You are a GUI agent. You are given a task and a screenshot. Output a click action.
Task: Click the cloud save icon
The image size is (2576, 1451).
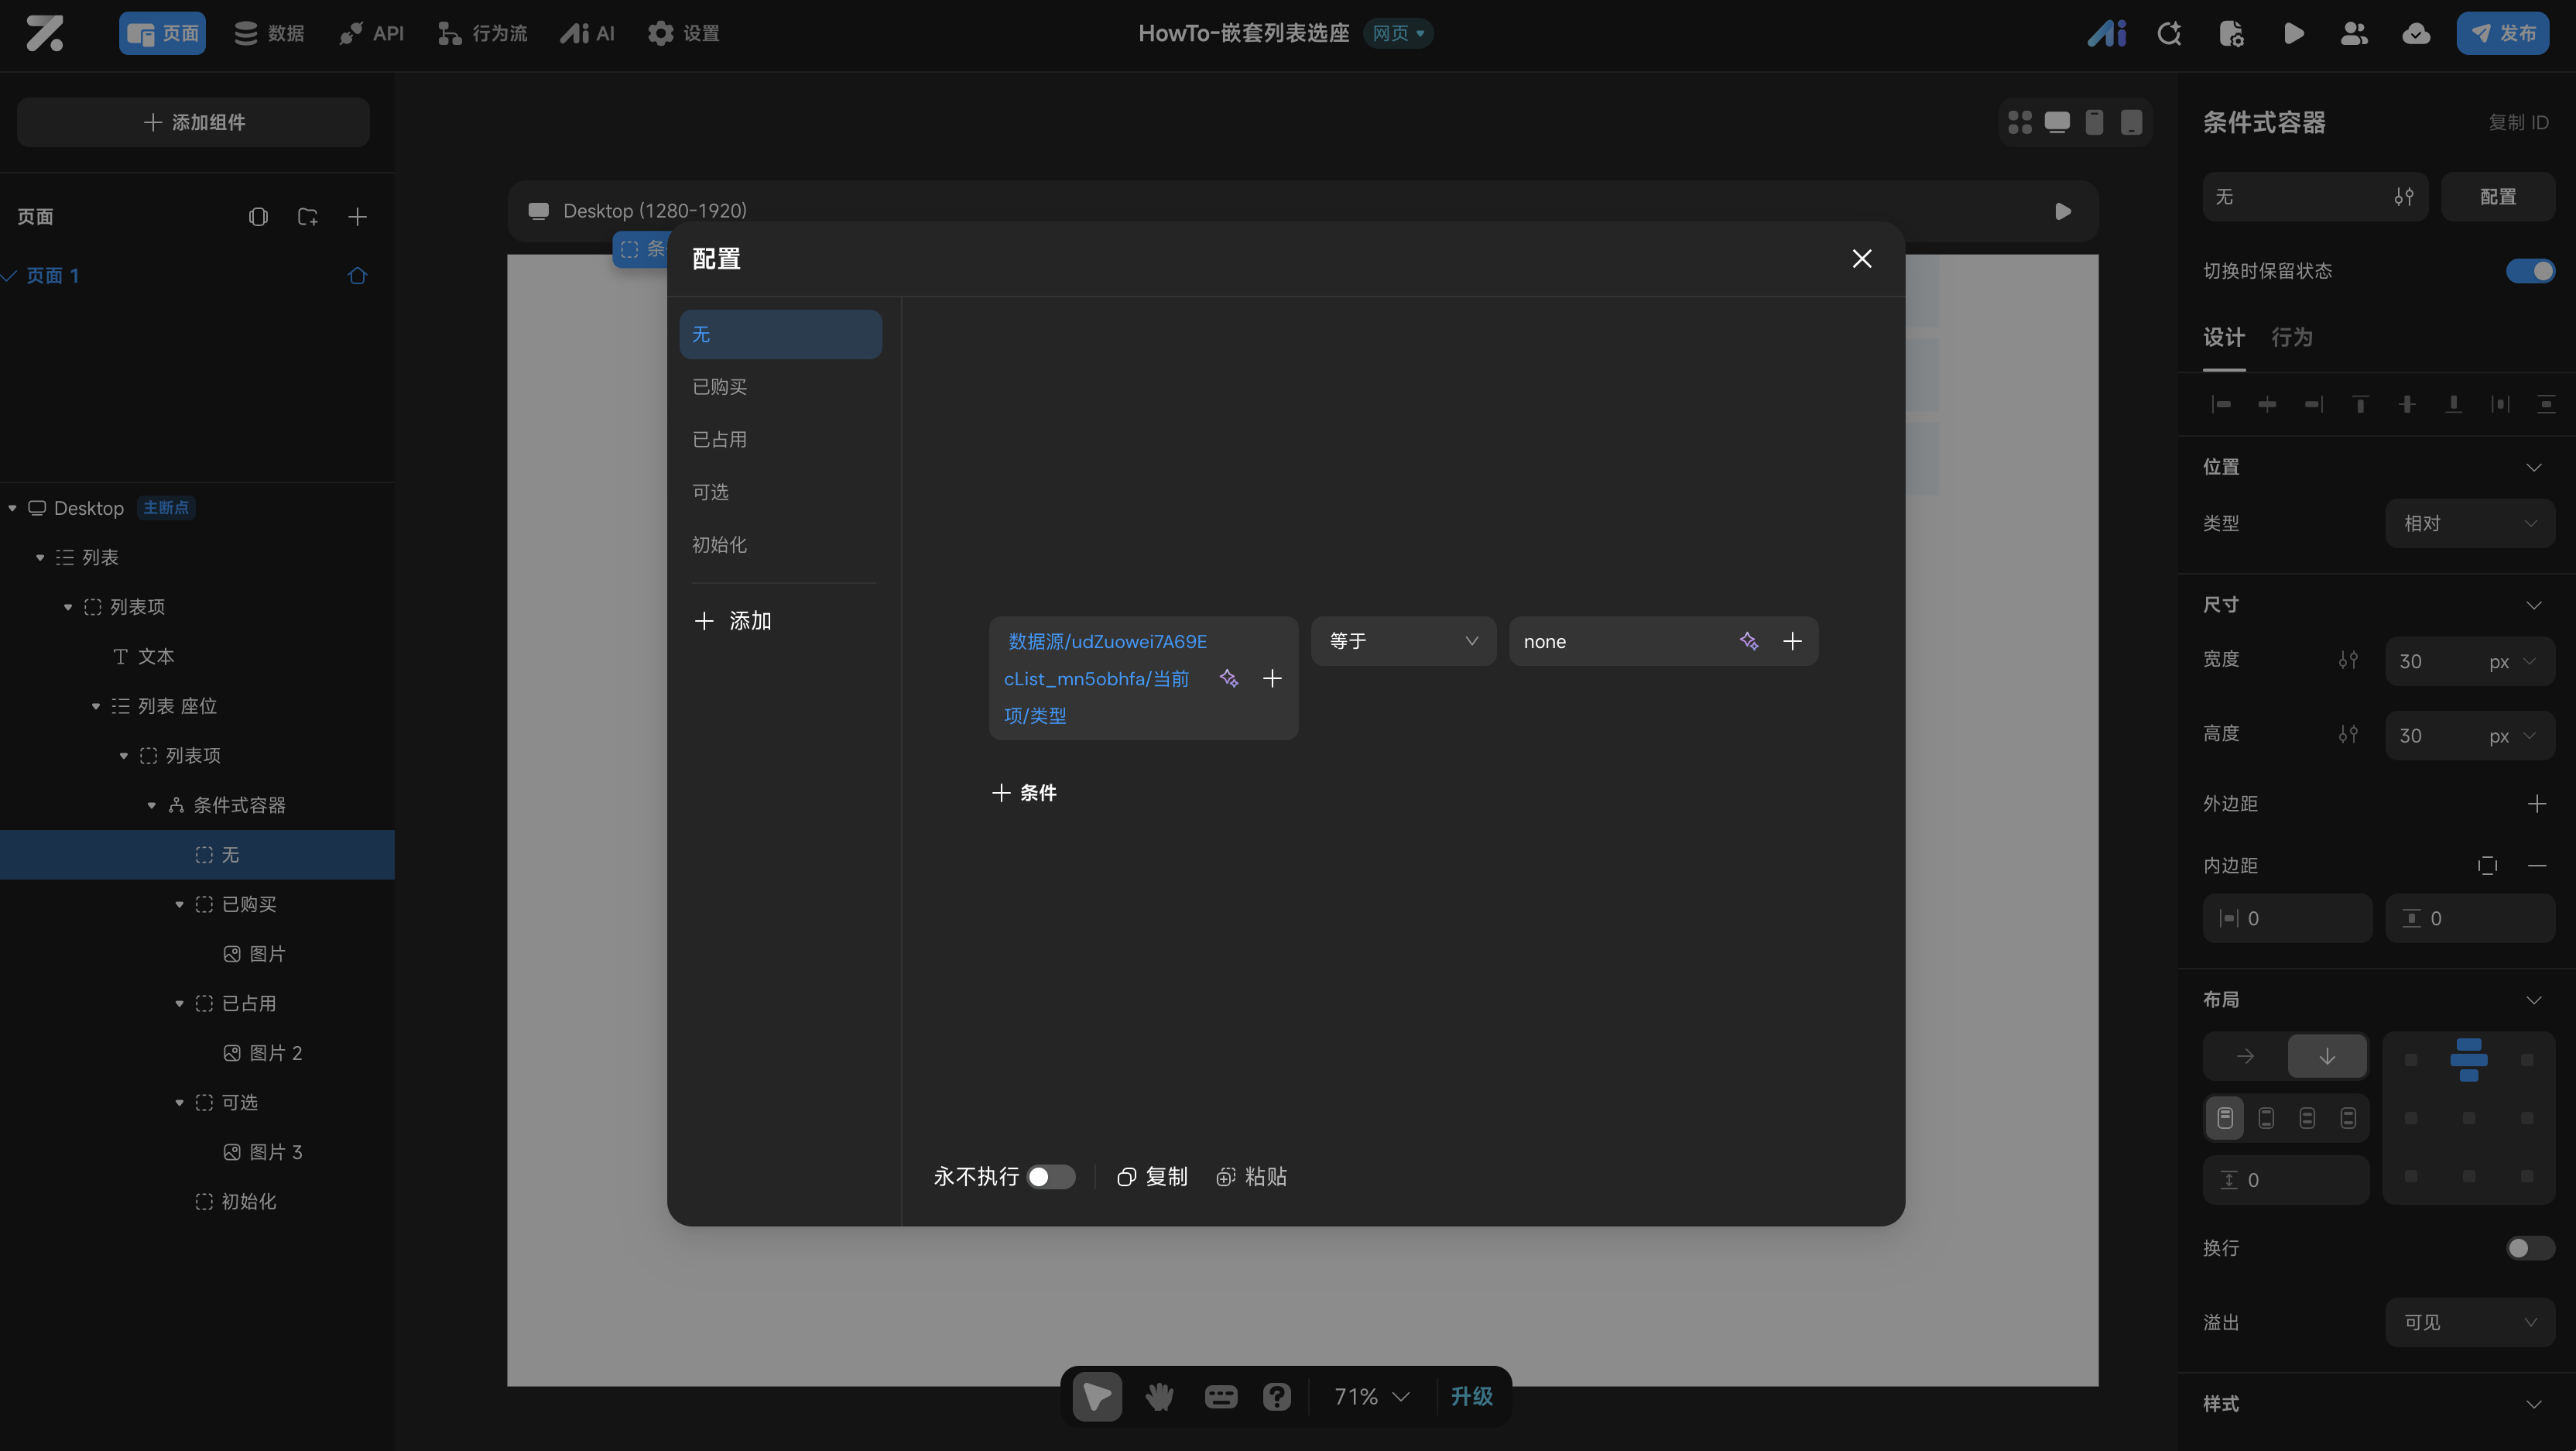coord(2416,34)
